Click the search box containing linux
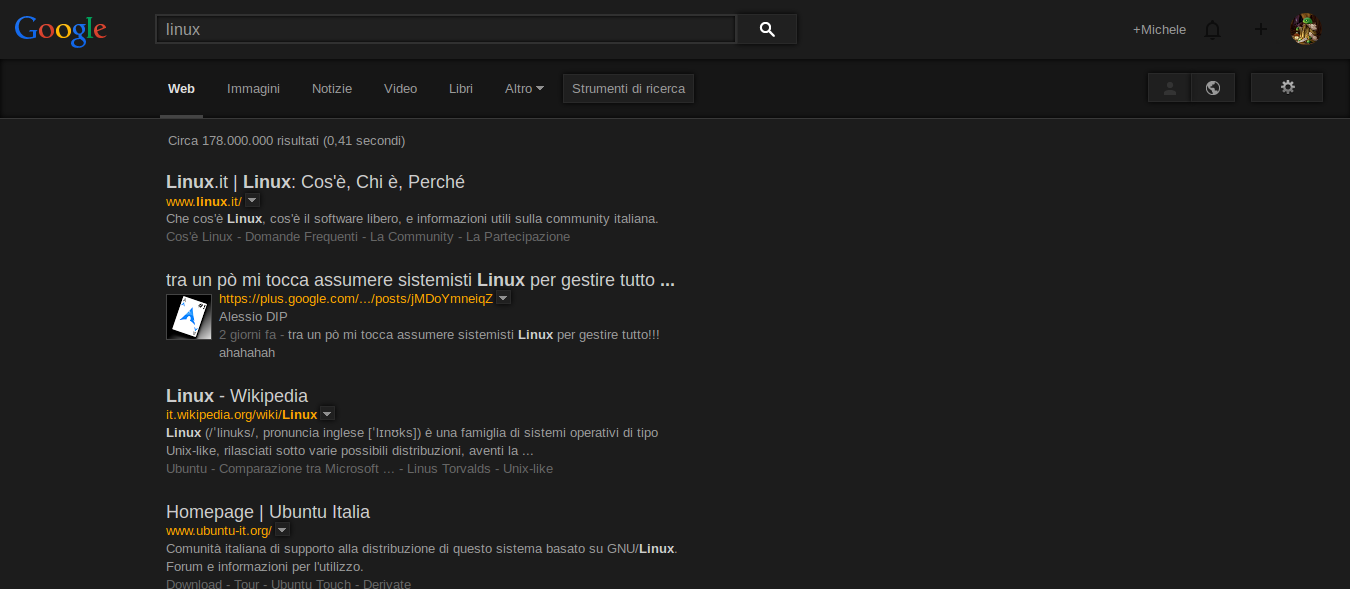The height and width of the screenshot is (589, 1350). pyautogui.click(x=445, y=29)
